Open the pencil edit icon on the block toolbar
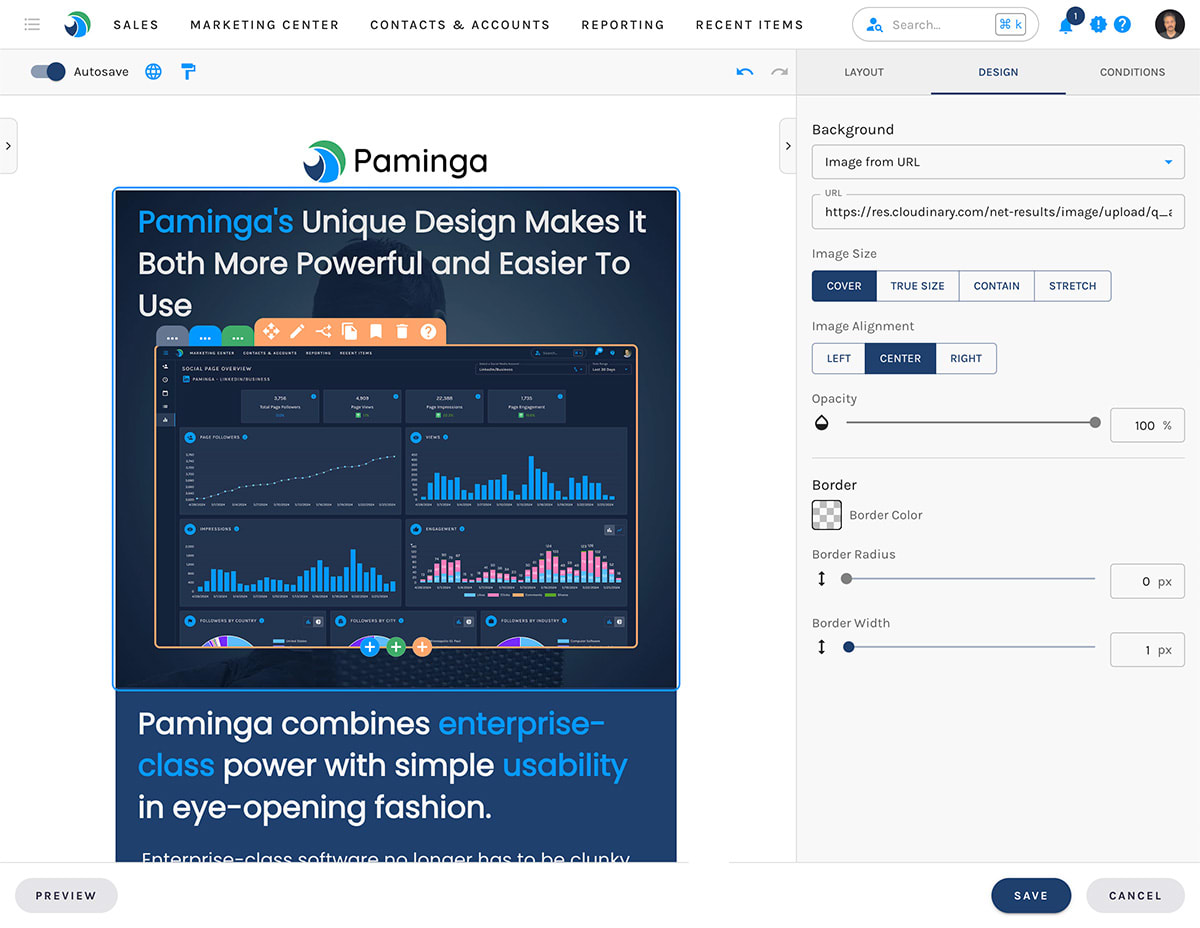 [297, 331]
